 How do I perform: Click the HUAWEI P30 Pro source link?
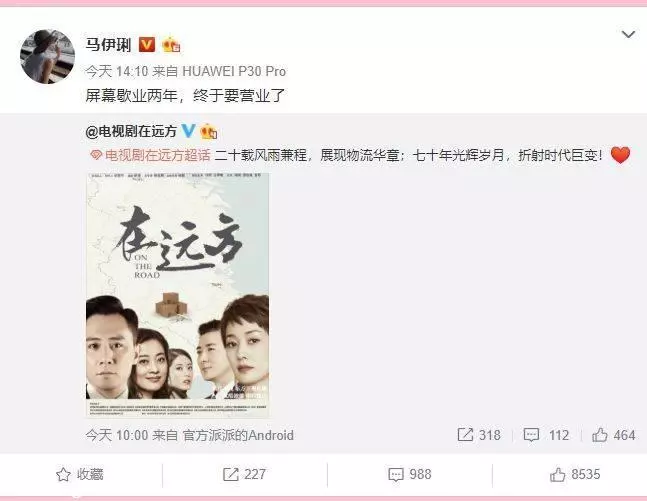[x=234, y=71]
